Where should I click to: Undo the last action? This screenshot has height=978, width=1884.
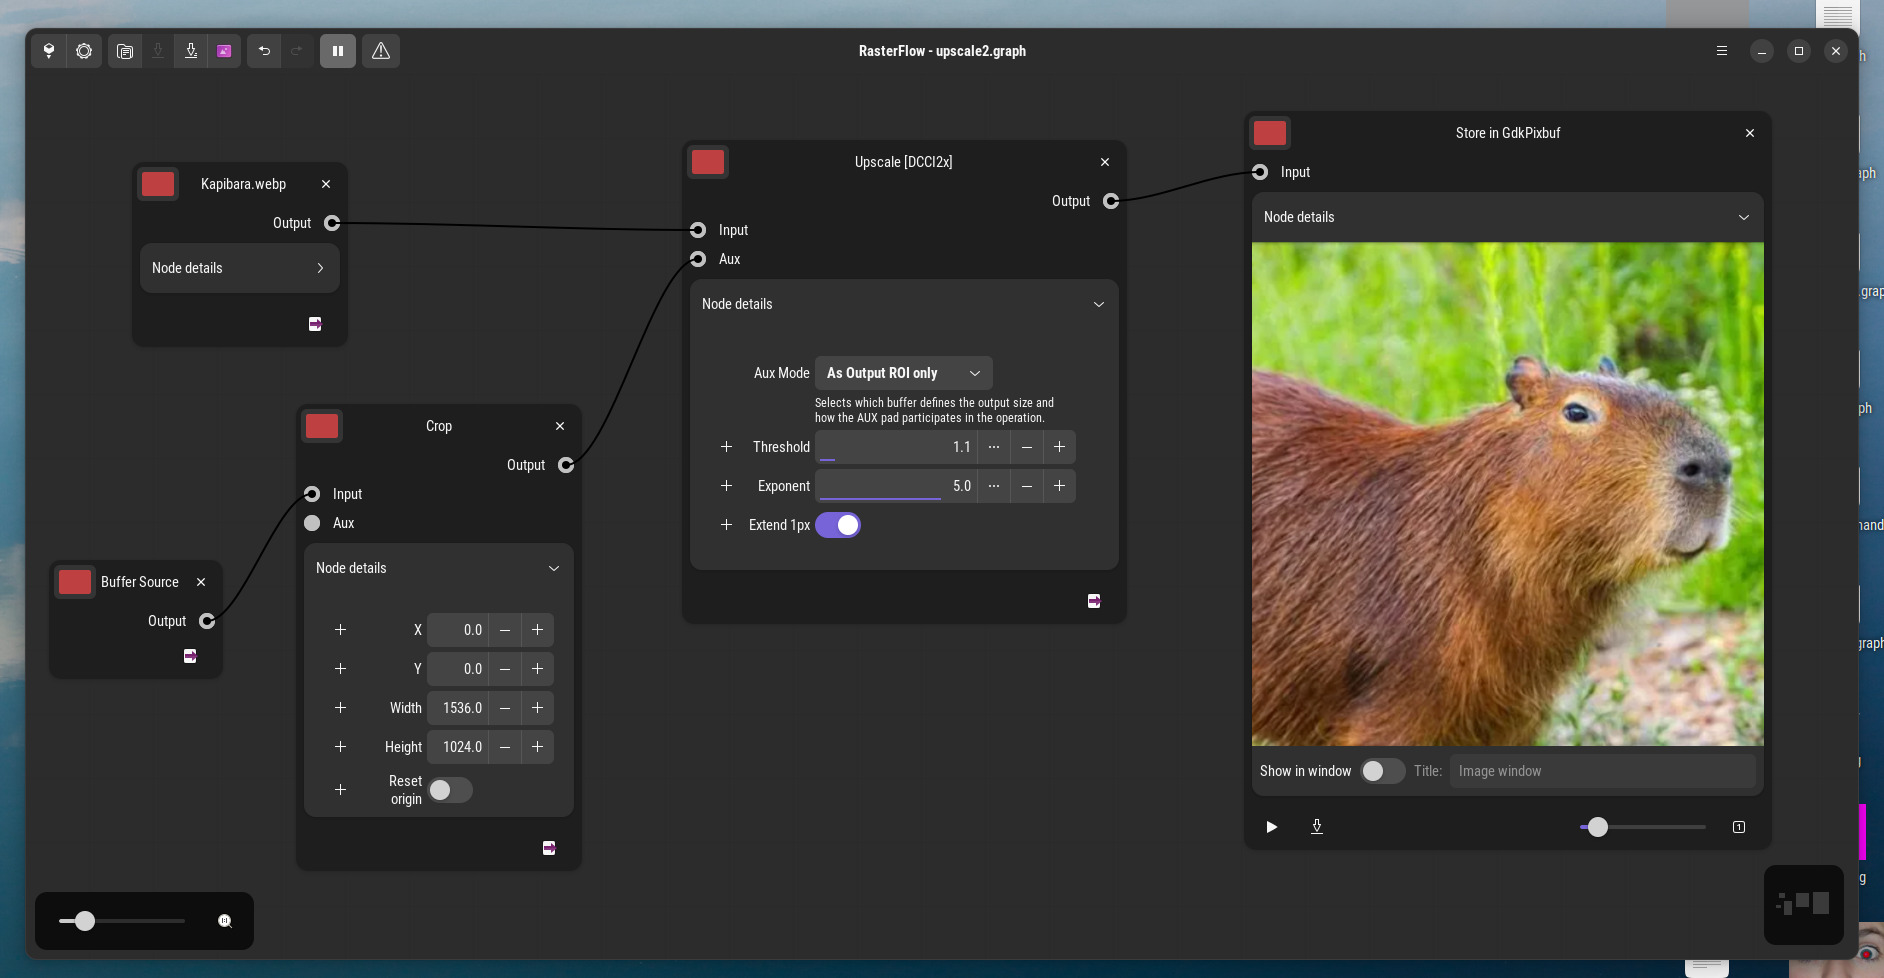264,51
